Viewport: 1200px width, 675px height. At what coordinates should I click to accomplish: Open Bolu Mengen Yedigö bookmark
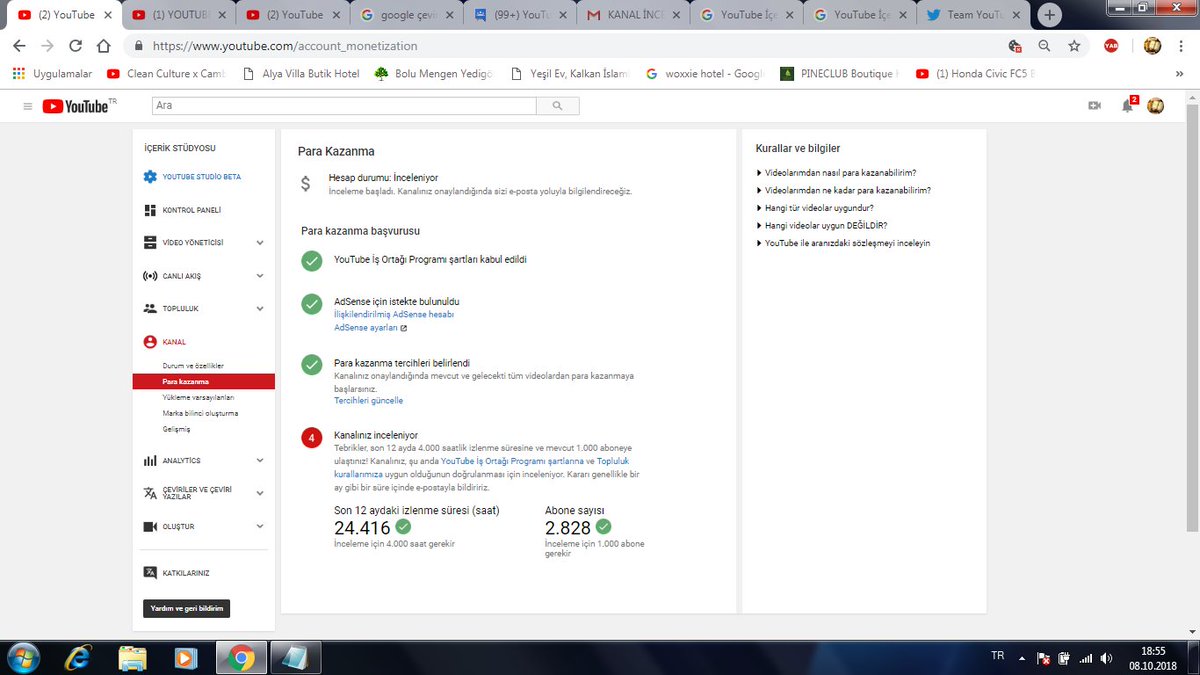tap(433, 74)
